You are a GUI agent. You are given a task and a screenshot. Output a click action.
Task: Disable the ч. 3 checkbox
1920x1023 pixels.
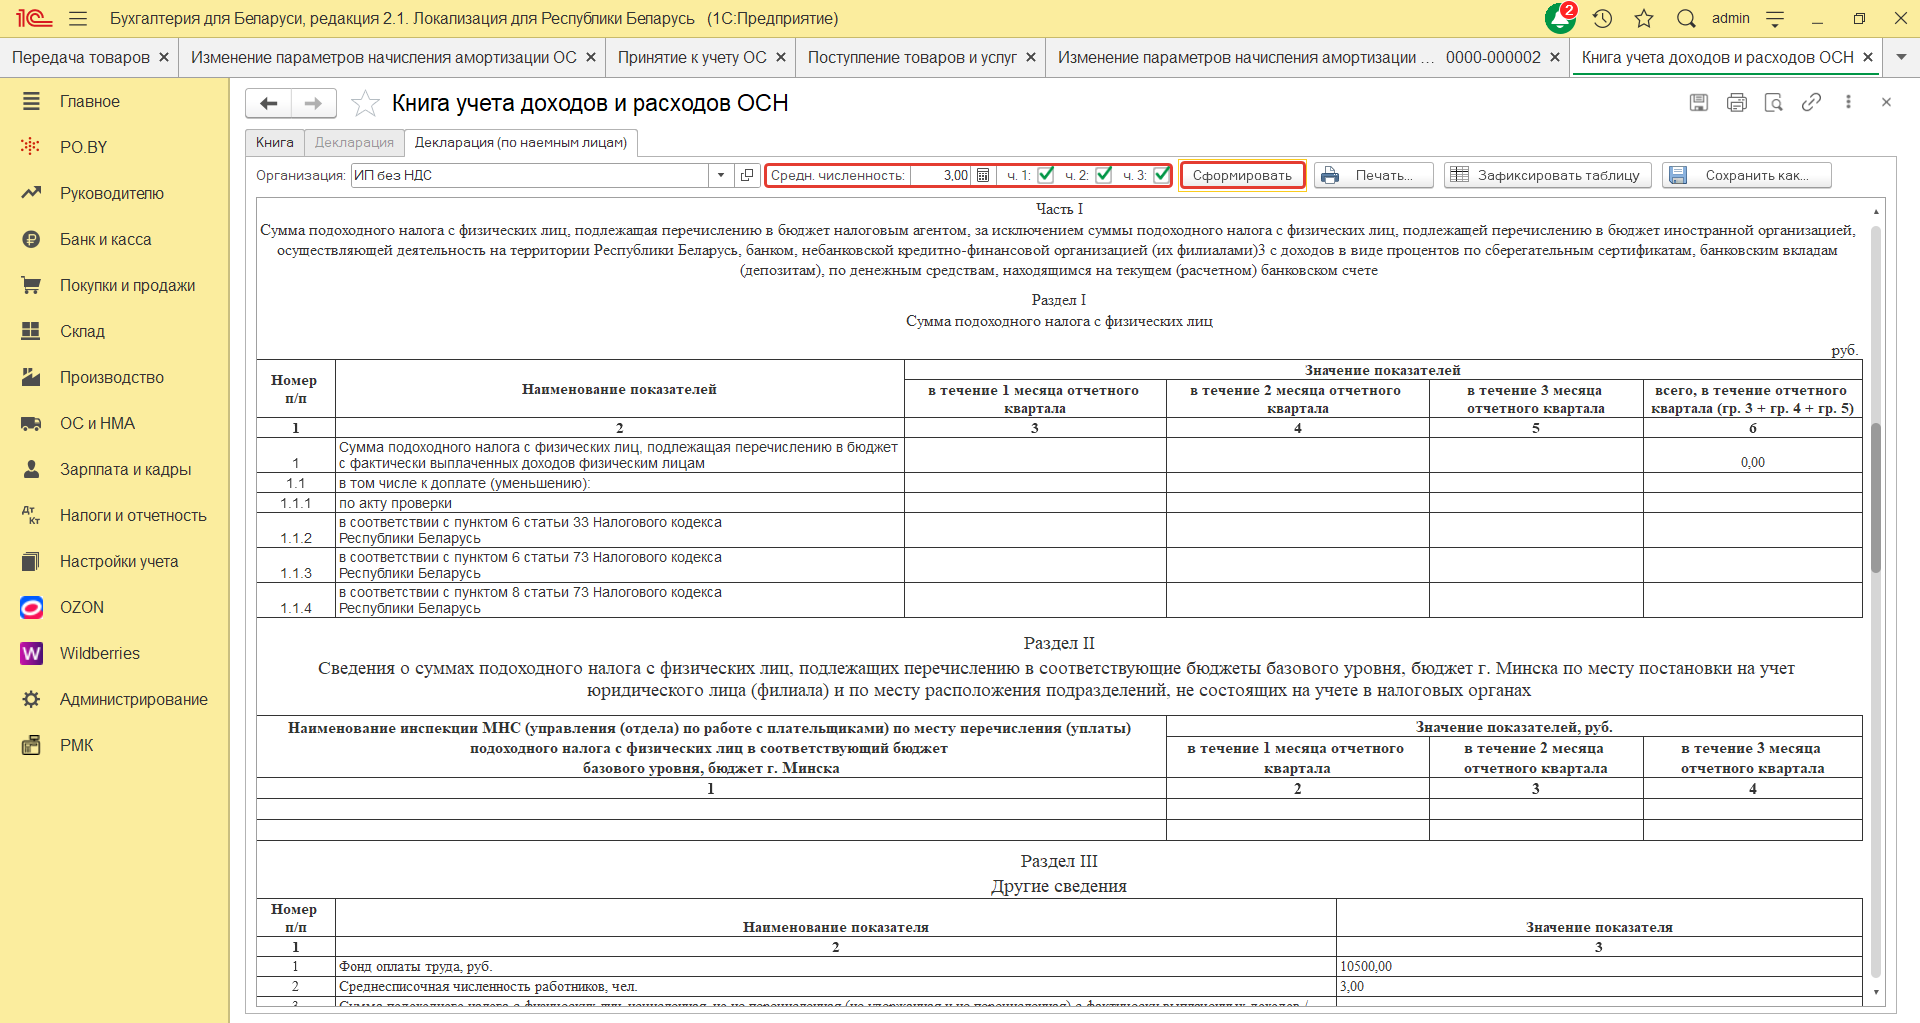[1161, 175]
